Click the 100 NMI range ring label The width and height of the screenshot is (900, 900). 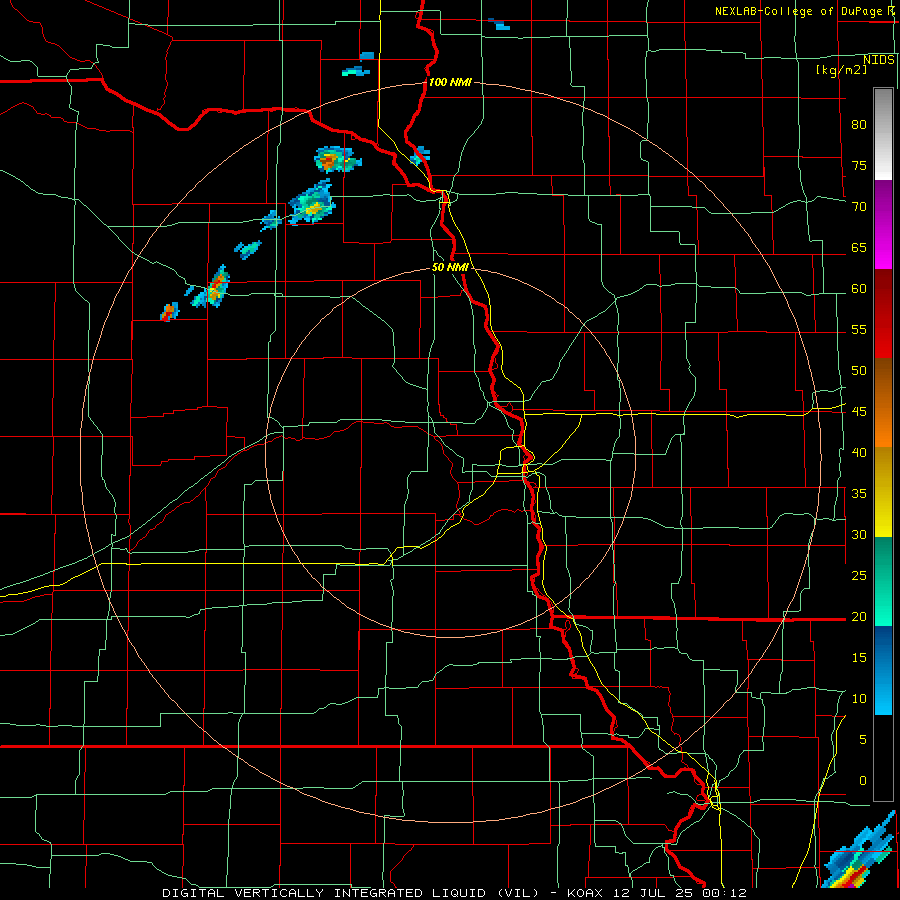(x=450, y=82)
